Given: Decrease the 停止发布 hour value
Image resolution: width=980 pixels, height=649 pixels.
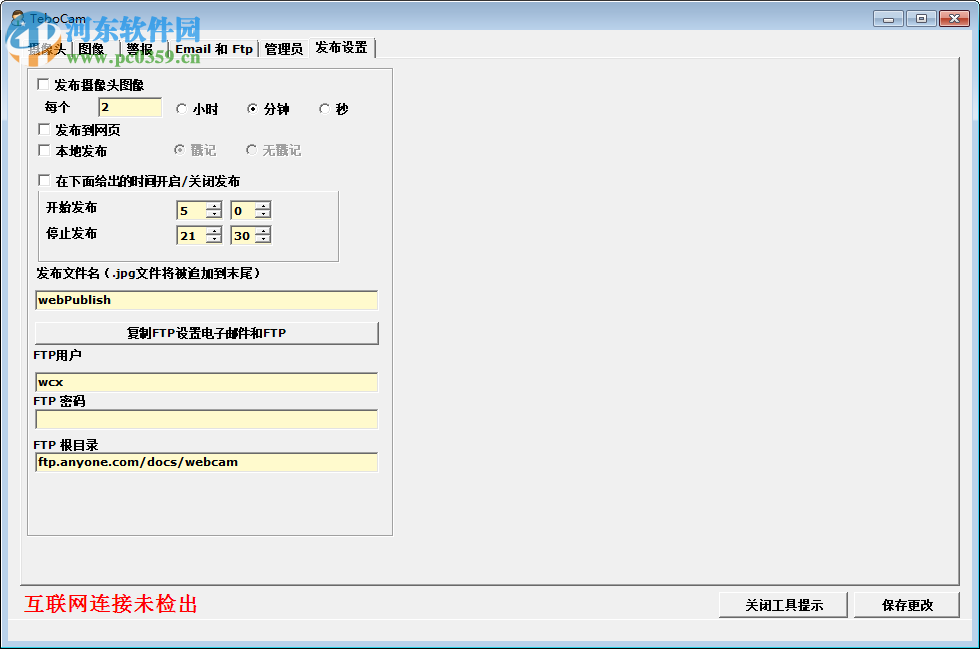Looking at the screenshot, I should tap(214, 239).
